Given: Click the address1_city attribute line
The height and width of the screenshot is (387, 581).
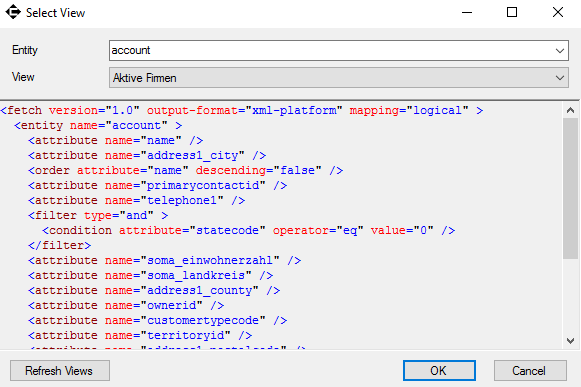Looking at the screenshot, I should 147,156.
